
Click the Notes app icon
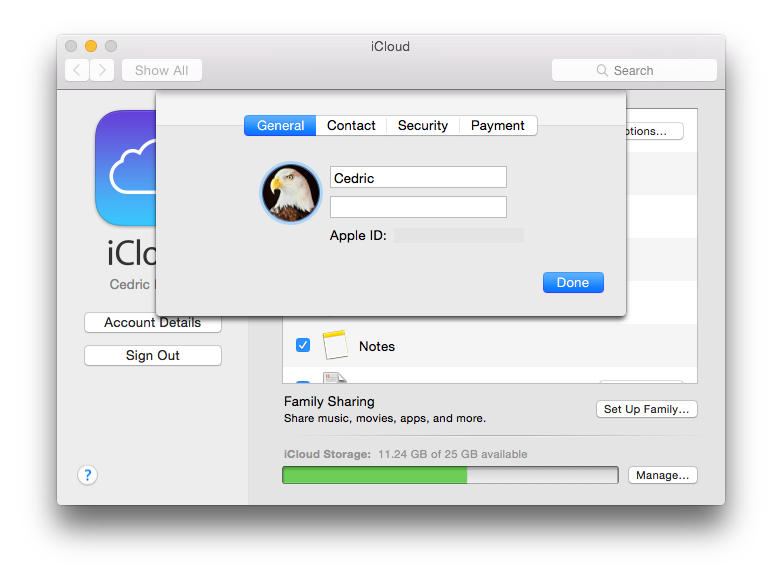(335, 345)
